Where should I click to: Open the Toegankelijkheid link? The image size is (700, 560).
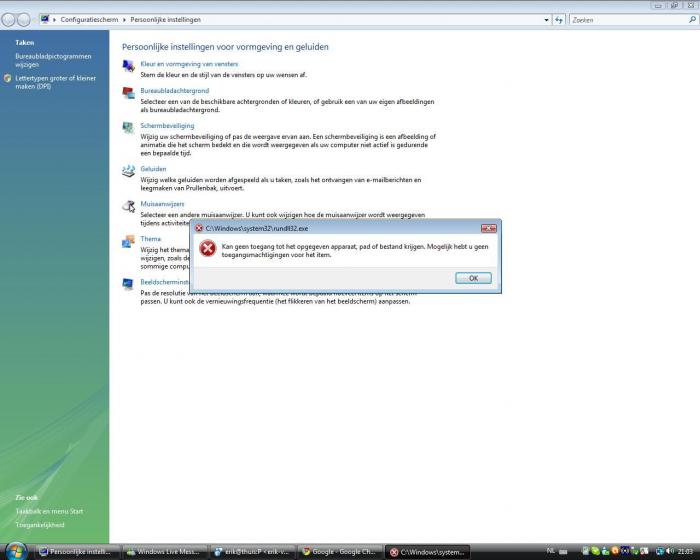[40, 525]
